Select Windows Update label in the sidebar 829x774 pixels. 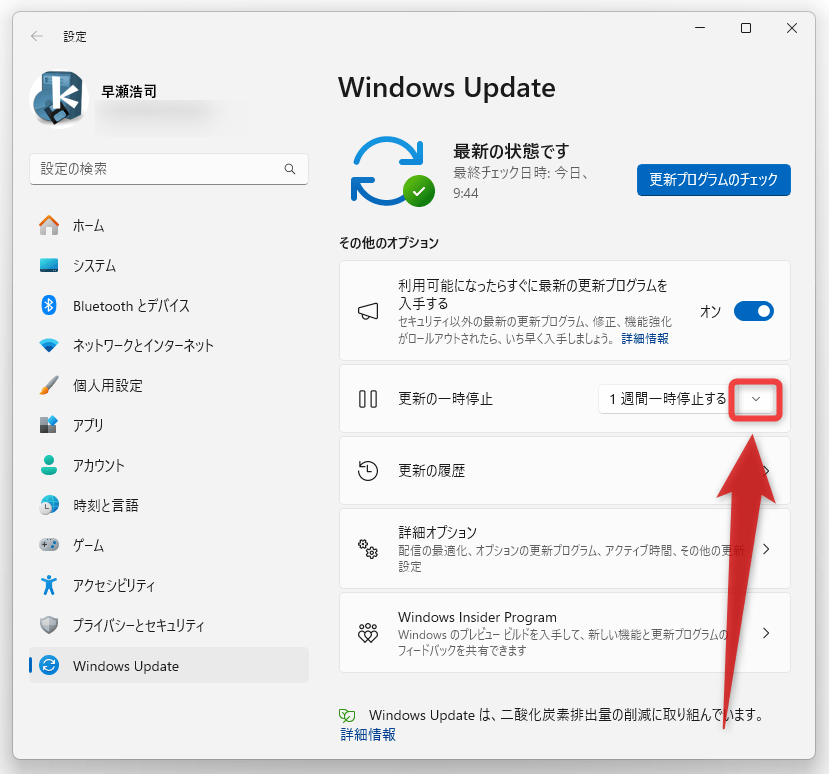click(126, 666)
